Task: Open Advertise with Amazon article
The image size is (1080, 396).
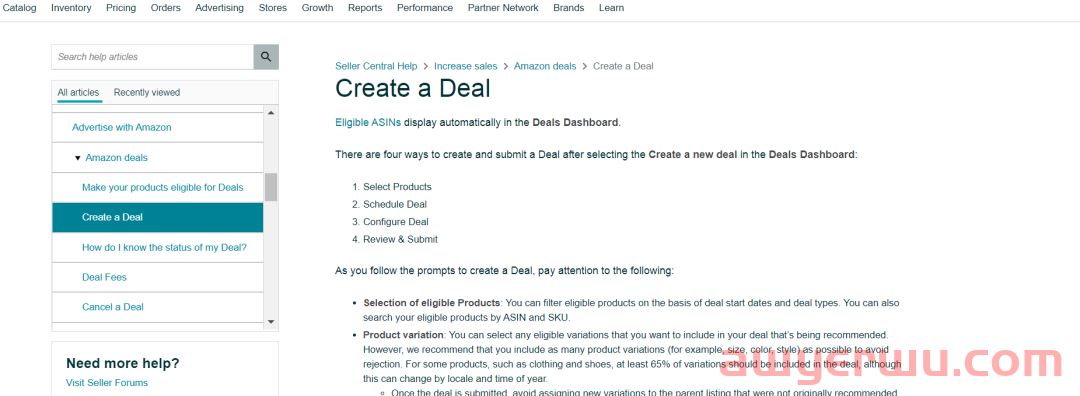Action: click(x=122, y=127)
